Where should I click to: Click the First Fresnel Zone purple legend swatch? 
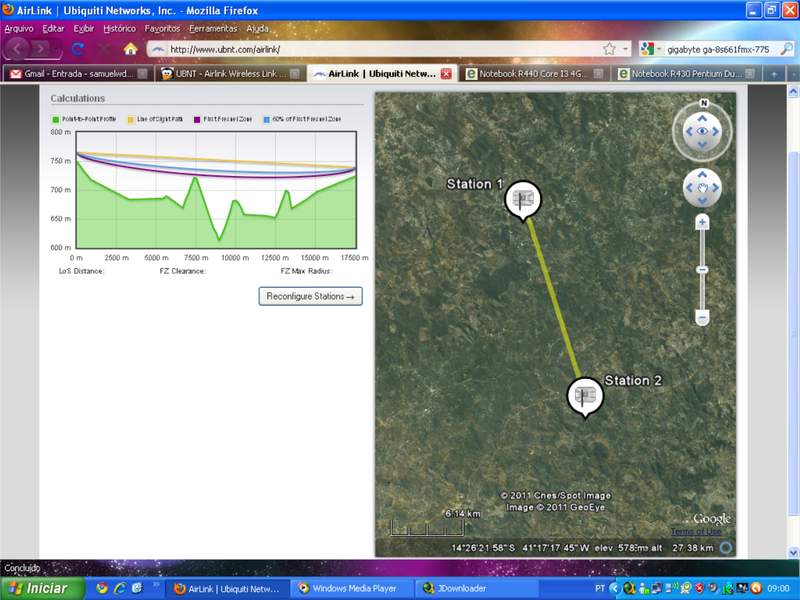coord(197,119)
